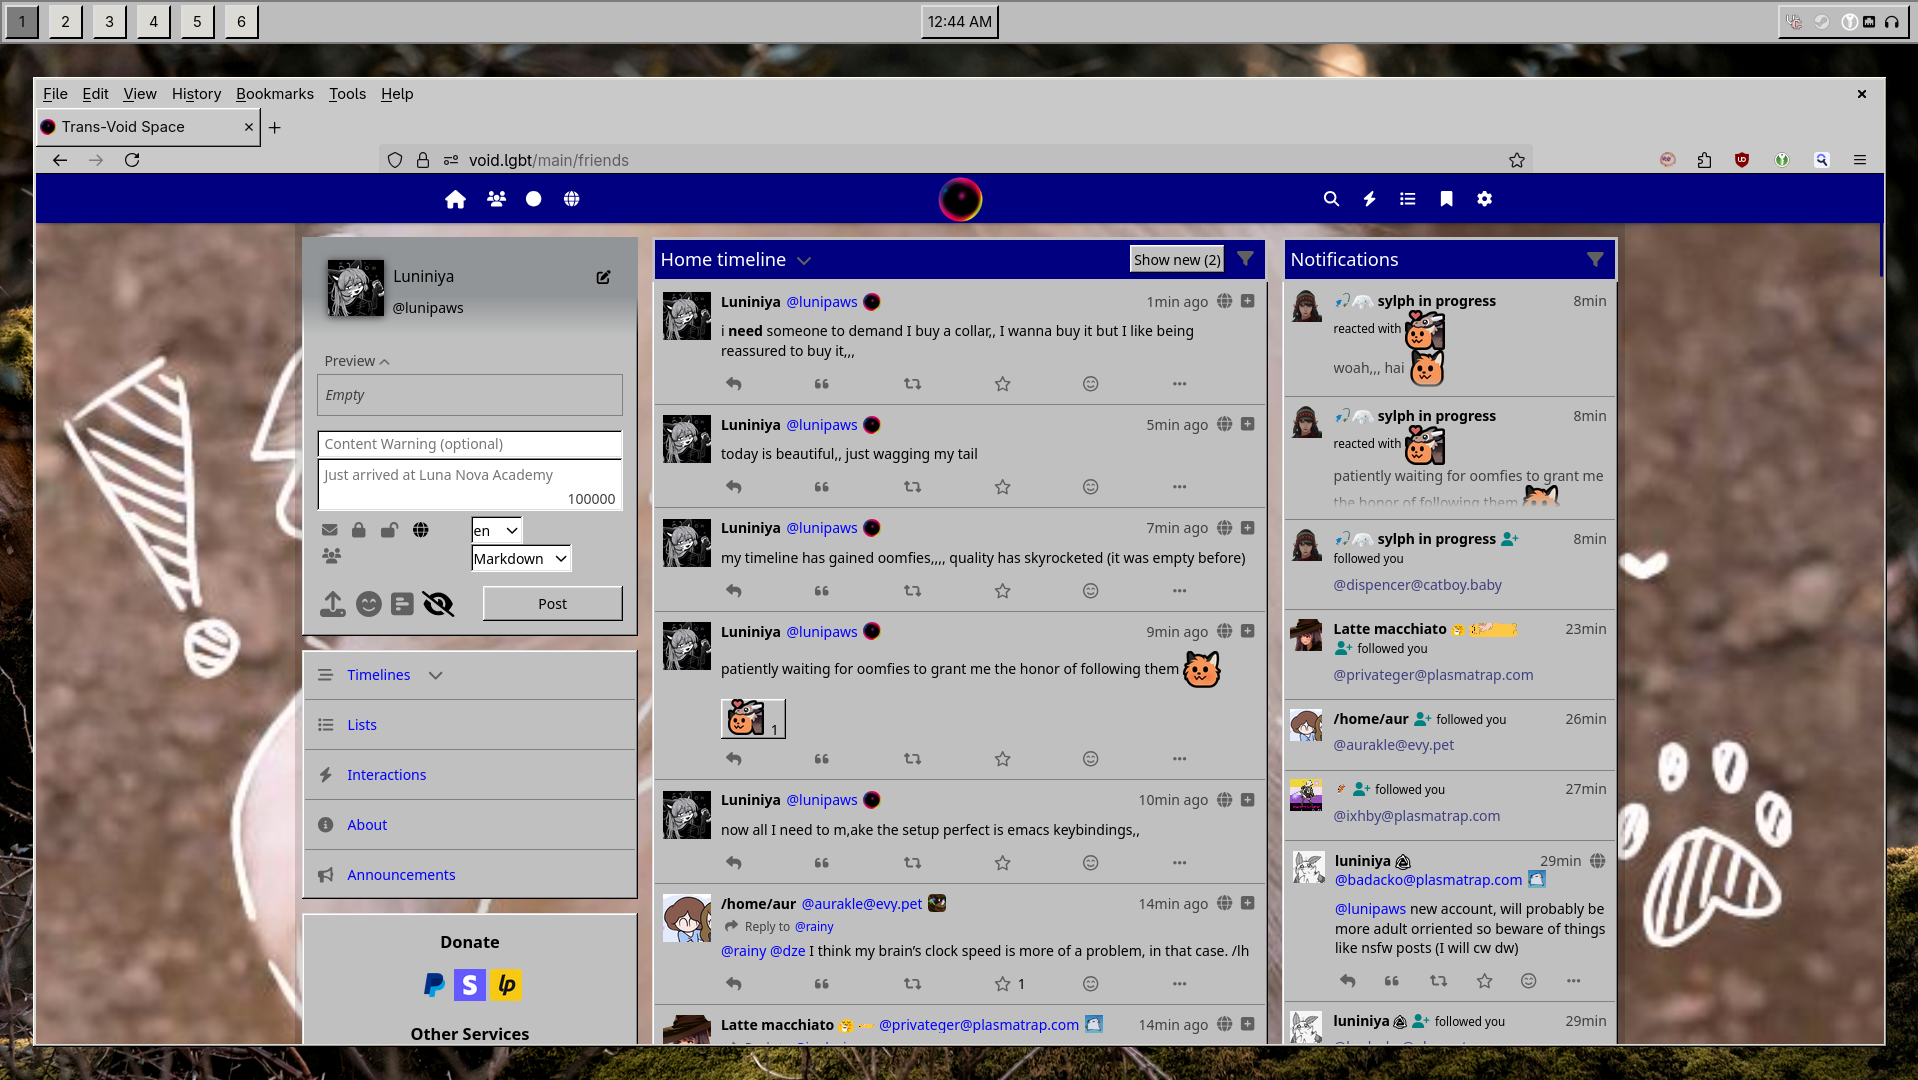Toggle sensitive media crossed-eye icon
The height and width of the screenshot is (1080, 1918).
438,604
